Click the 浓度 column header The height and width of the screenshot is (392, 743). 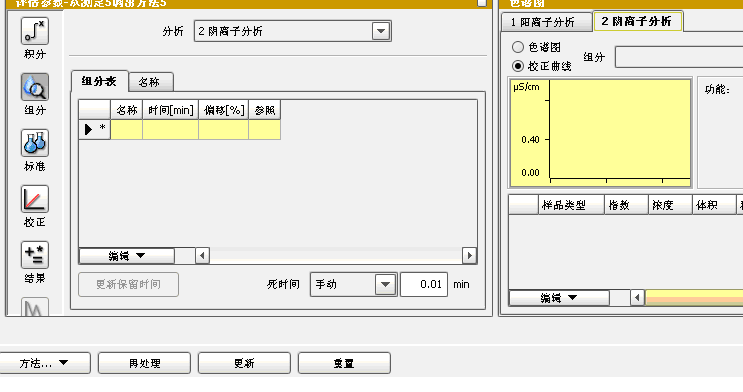(671, 205)
